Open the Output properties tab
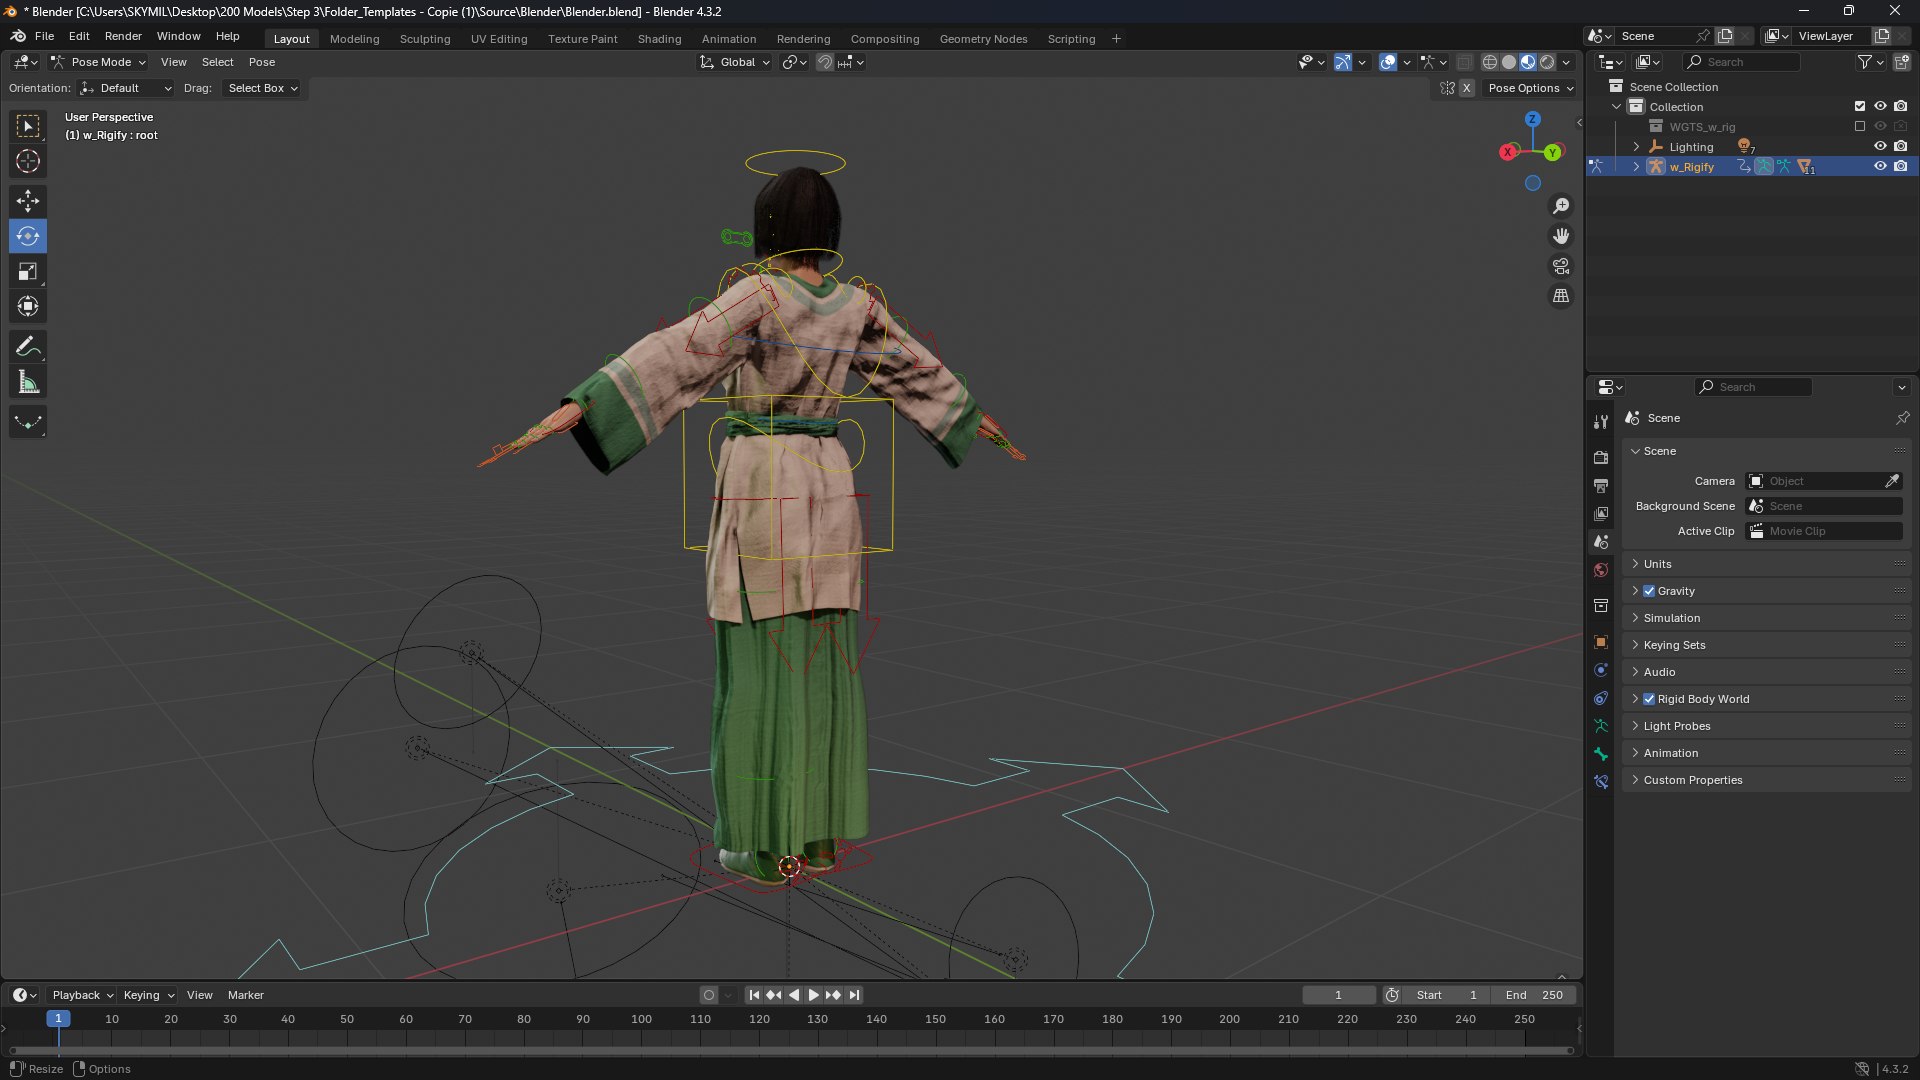Viewport: 1920px width, 1080px height. tap(1601, 485)
